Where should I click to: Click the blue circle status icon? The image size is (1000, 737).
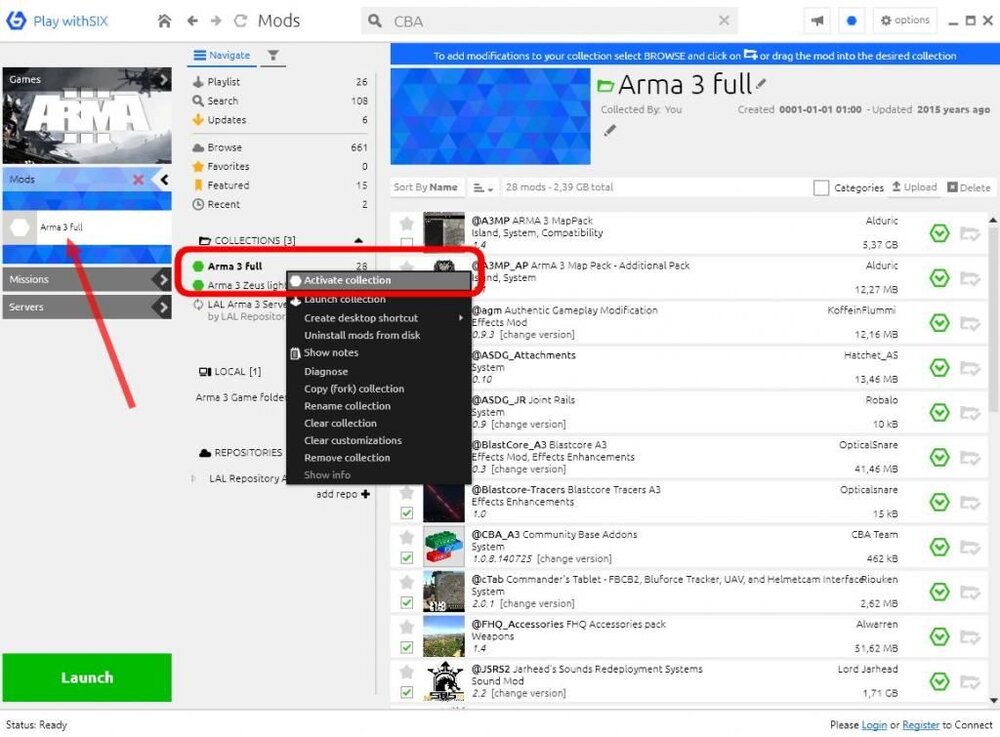(x=851, y=20)
